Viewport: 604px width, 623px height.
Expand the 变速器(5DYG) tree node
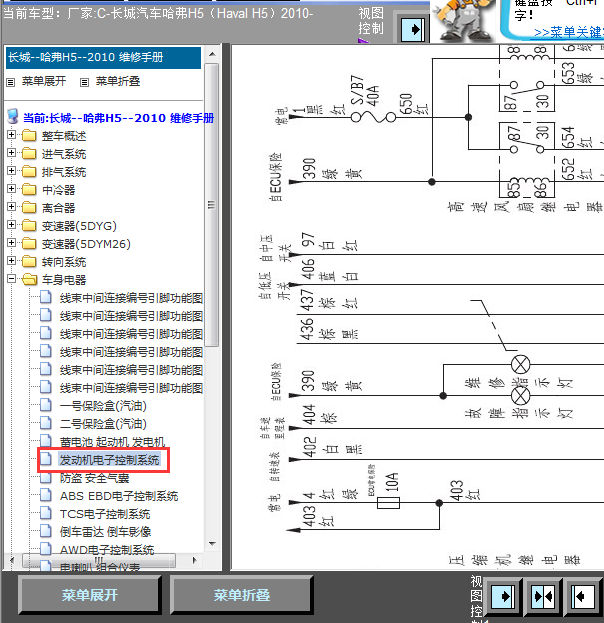click(x=12, y=224)
